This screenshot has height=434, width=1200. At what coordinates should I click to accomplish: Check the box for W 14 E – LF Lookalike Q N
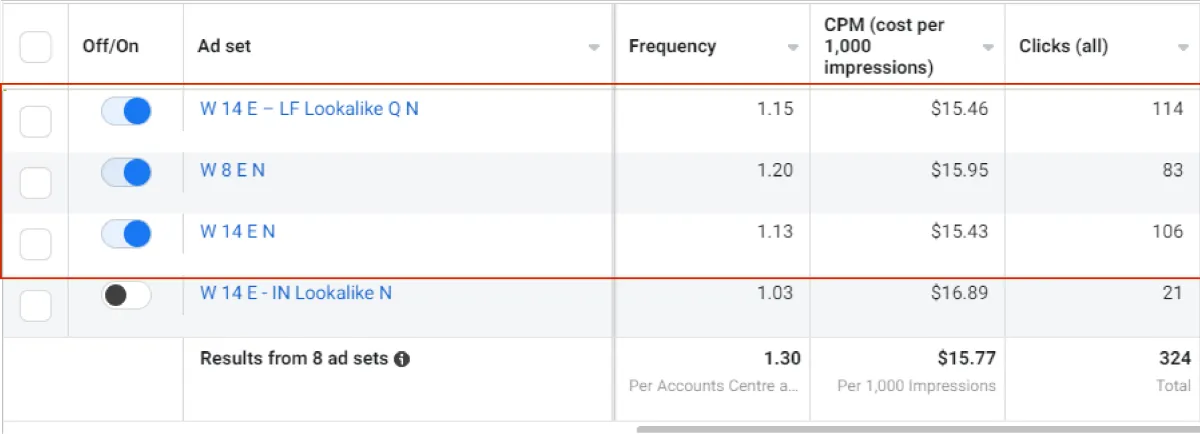tap(36, 122)
